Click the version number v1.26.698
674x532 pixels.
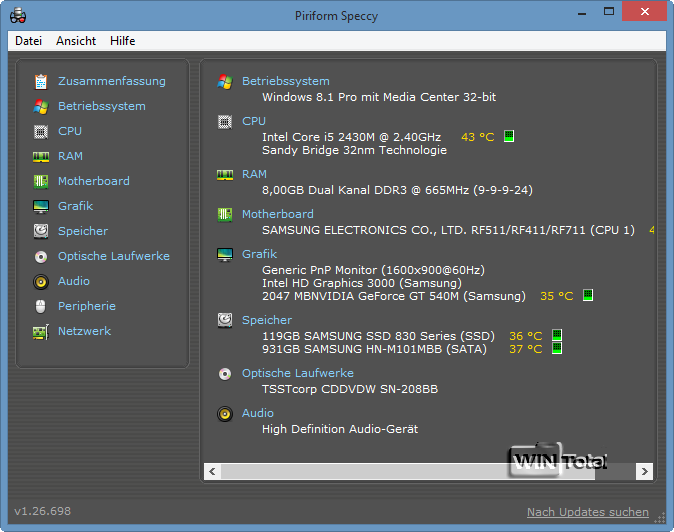(43, 511)
